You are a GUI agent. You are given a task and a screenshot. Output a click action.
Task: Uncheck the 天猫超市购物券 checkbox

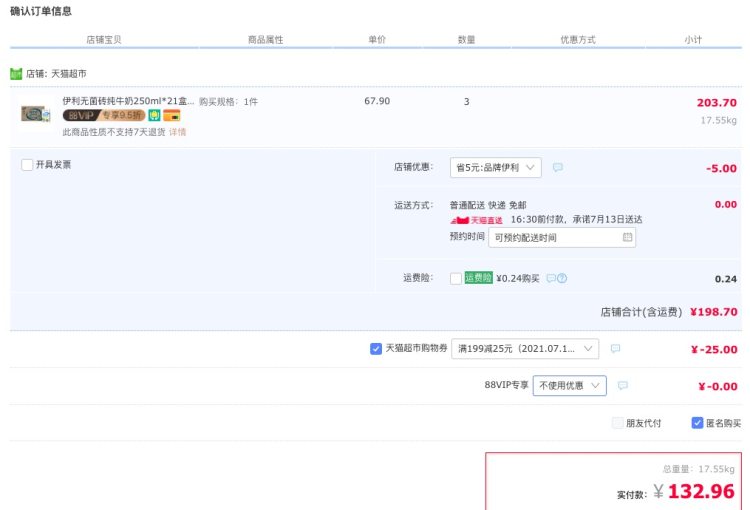376,349
